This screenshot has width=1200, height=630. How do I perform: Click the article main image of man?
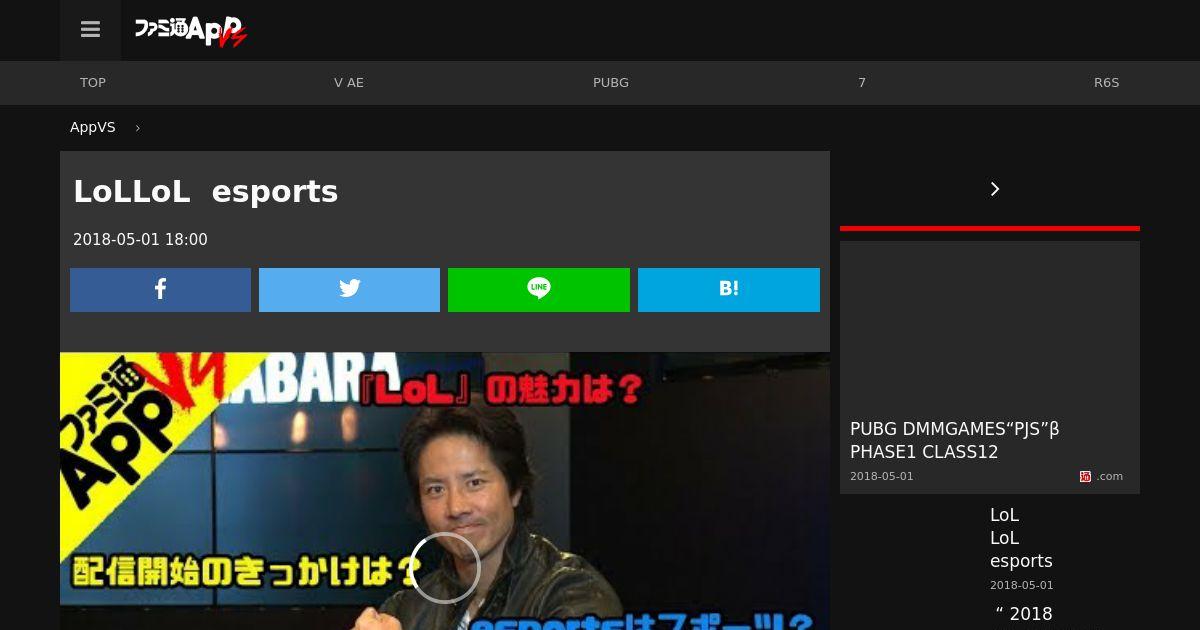coord(445,491)
